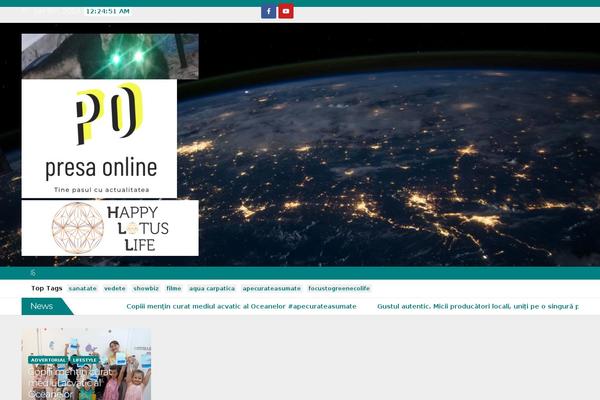Select the sanatate tag
The height and width of the screenshot is (400, 600).
(83, 288)
